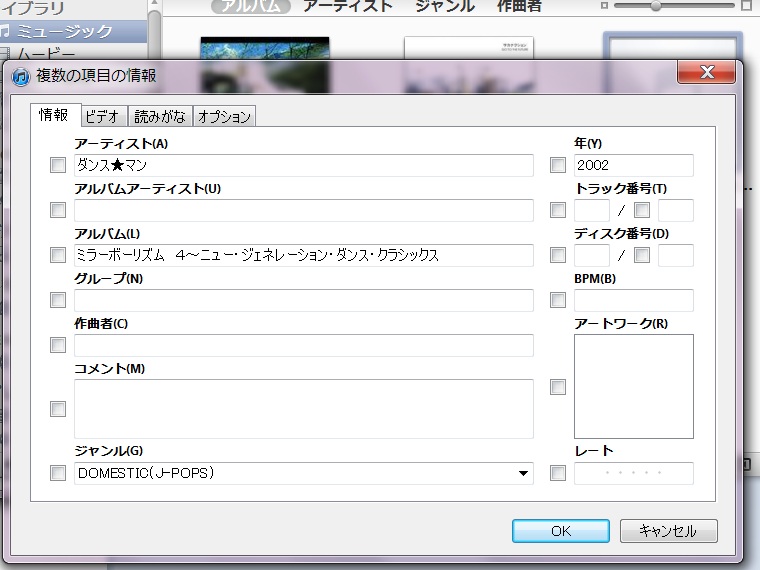Open the ジャンル dropdown arrow
Screen dimensions: 760x570
point(523,473)
